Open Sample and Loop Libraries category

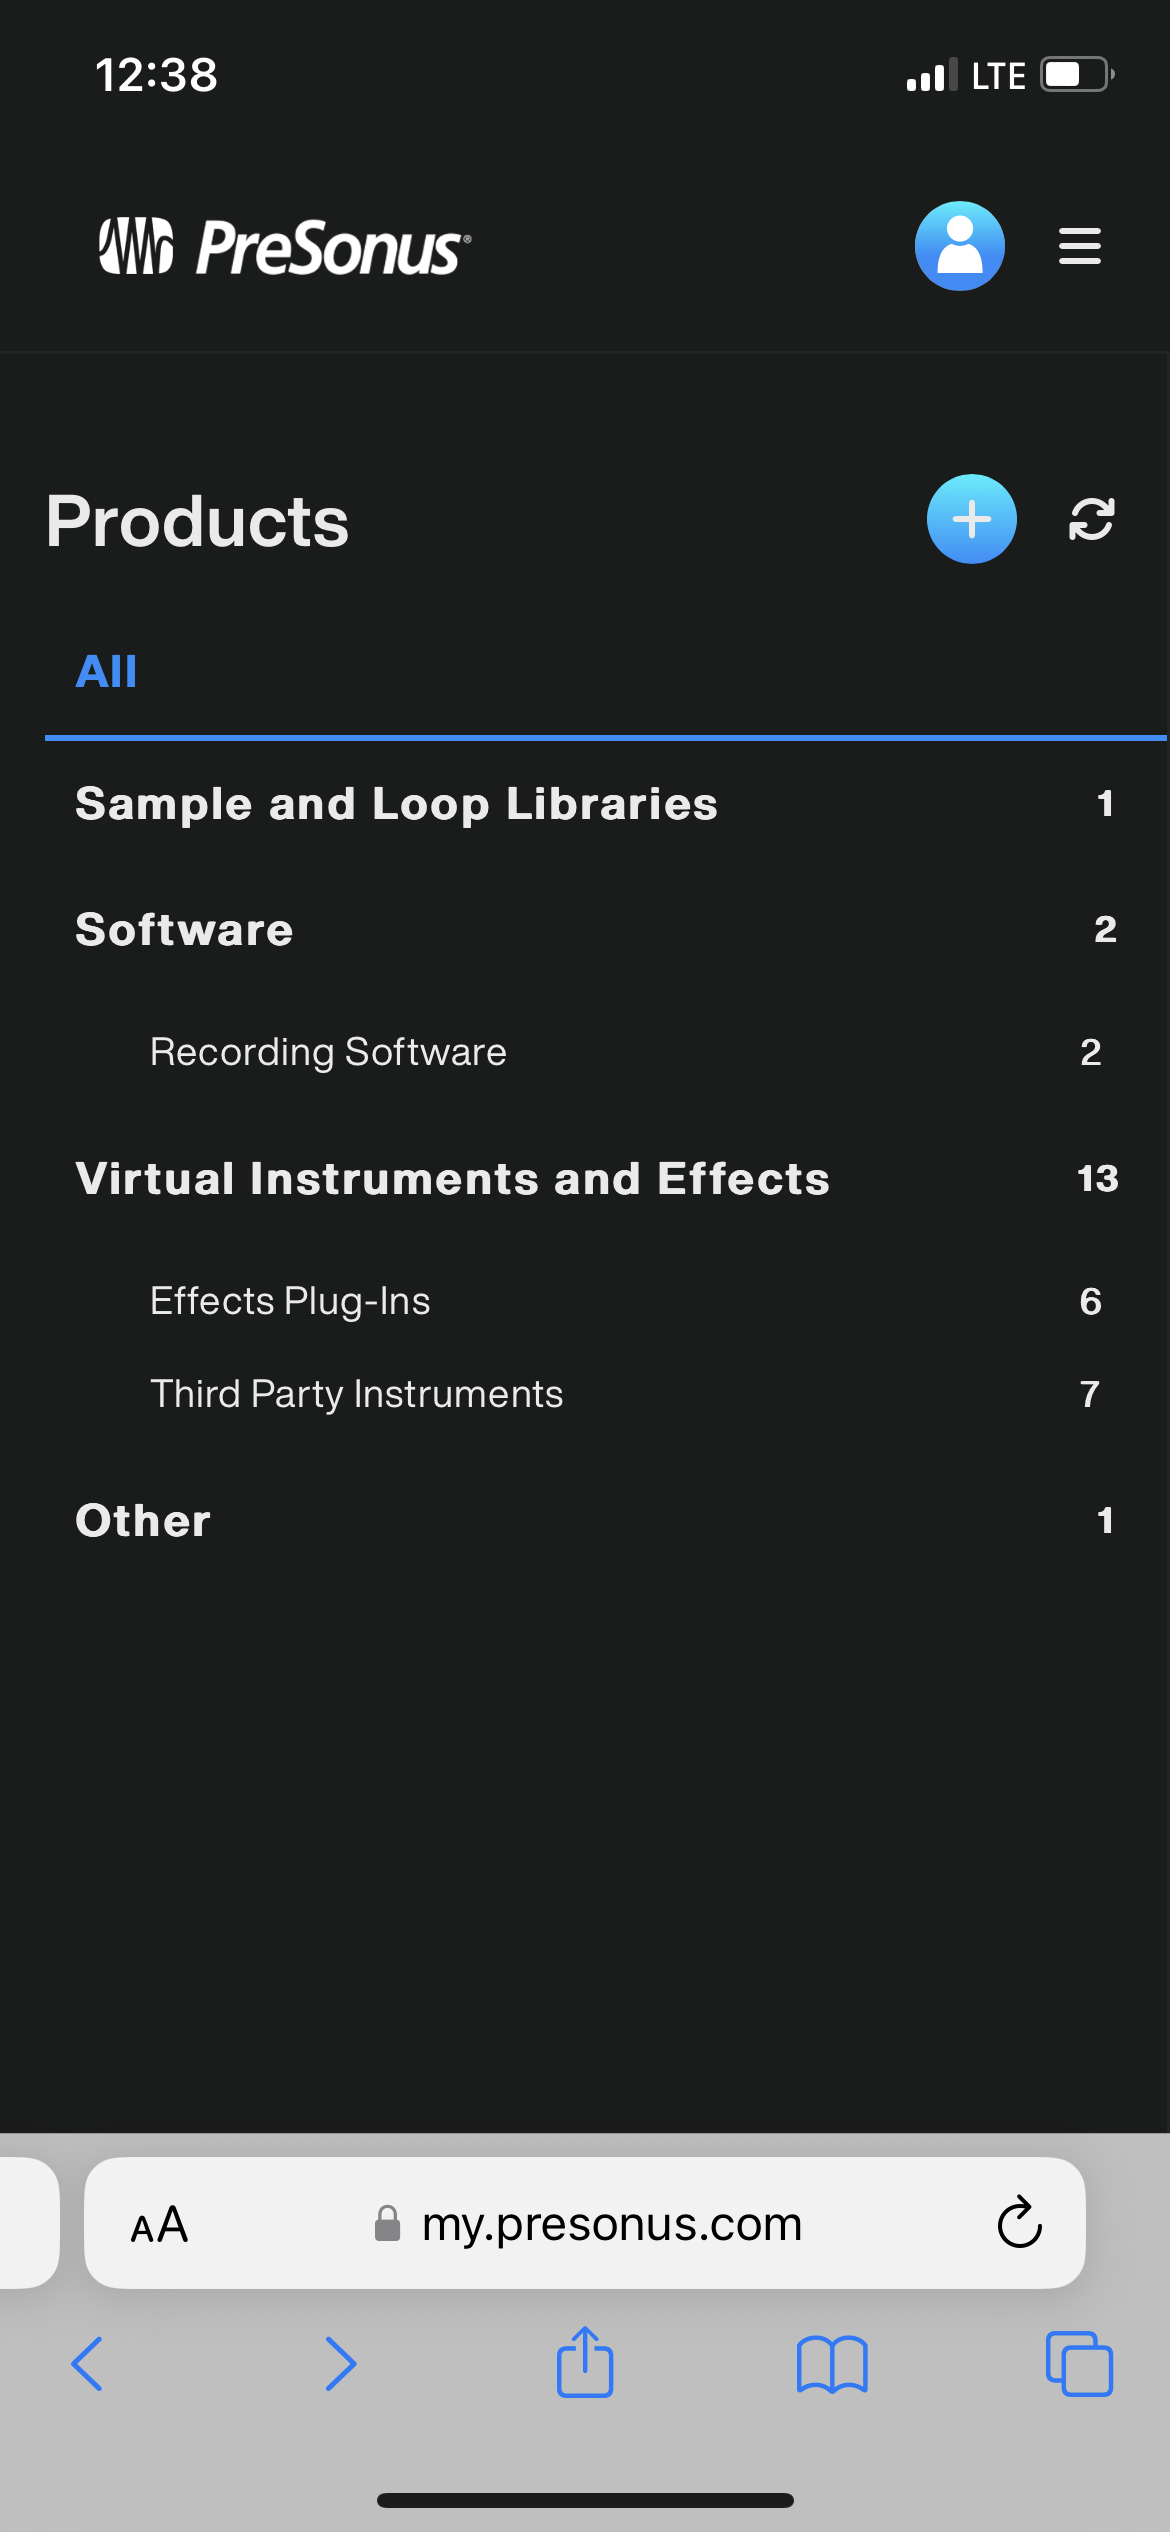[597, 804]
